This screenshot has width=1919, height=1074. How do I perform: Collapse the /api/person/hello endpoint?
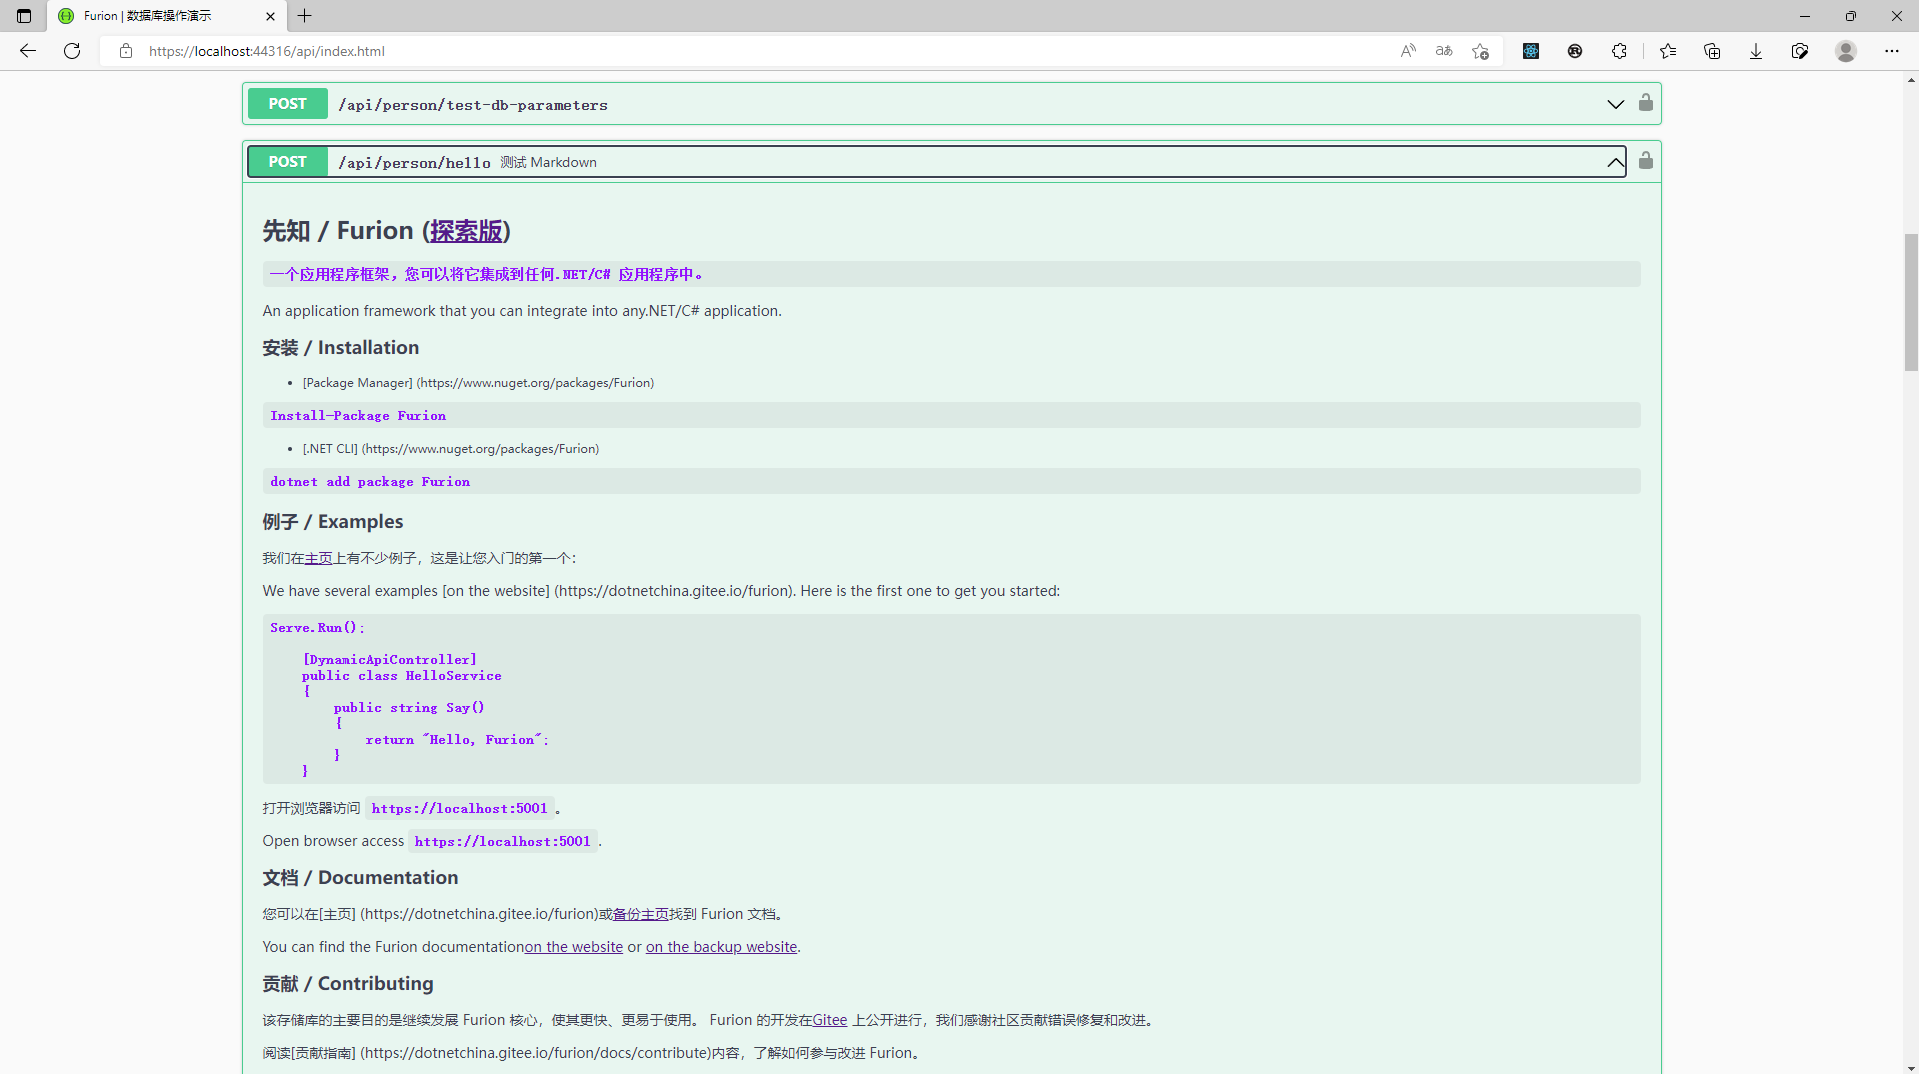(1615, 162)
